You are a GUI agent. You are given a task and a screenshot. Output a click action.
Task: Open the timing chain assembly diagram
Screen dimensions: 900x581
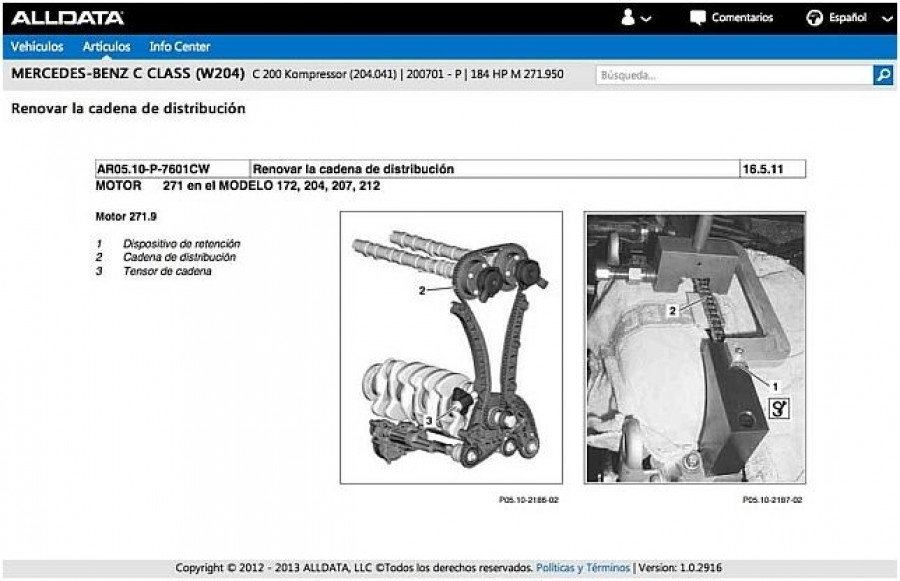pos(451,347)
